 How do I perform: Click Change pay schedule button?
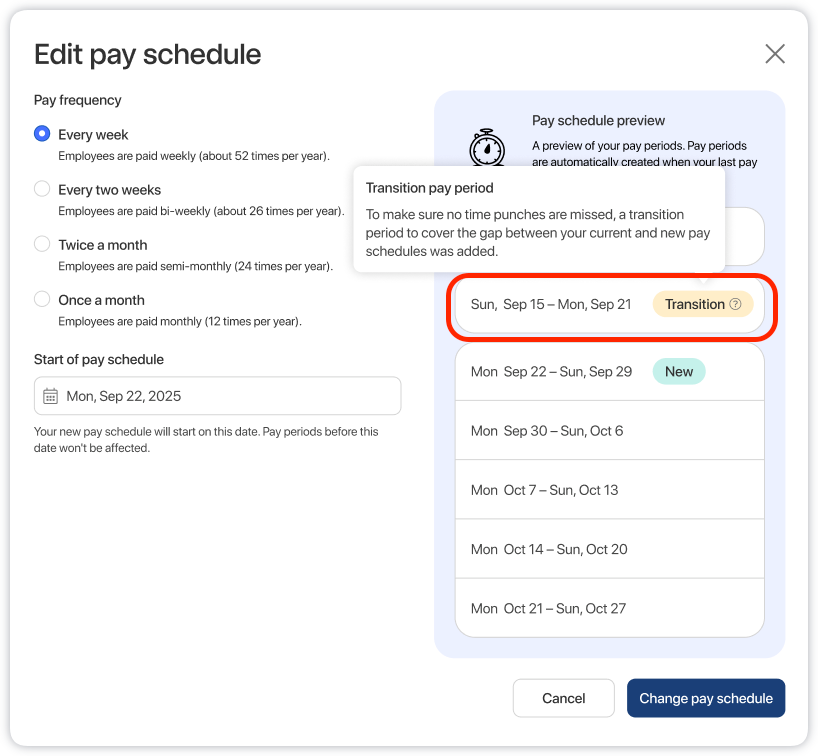pos(706,698)
